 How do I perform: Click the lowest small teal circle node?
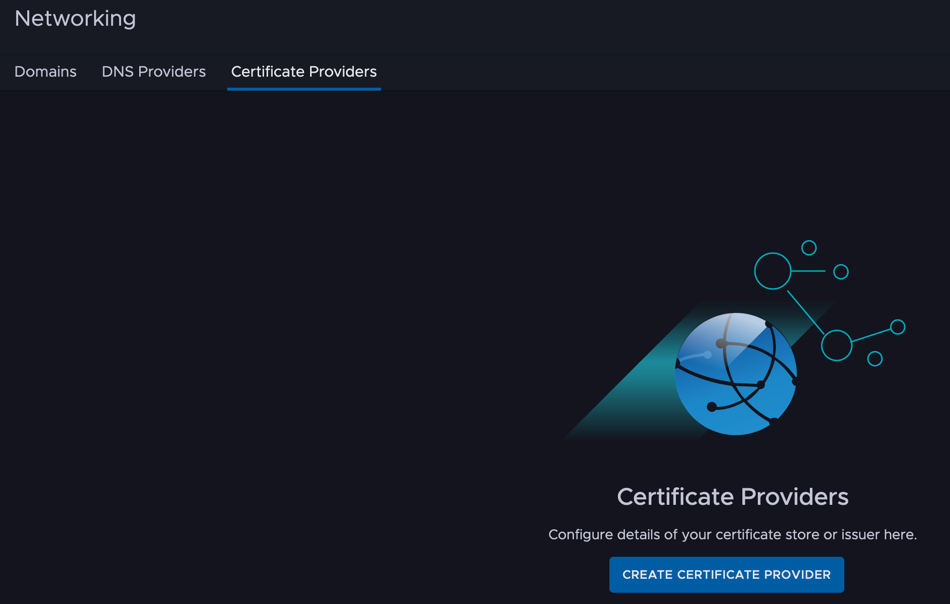(x=875, y=359)
